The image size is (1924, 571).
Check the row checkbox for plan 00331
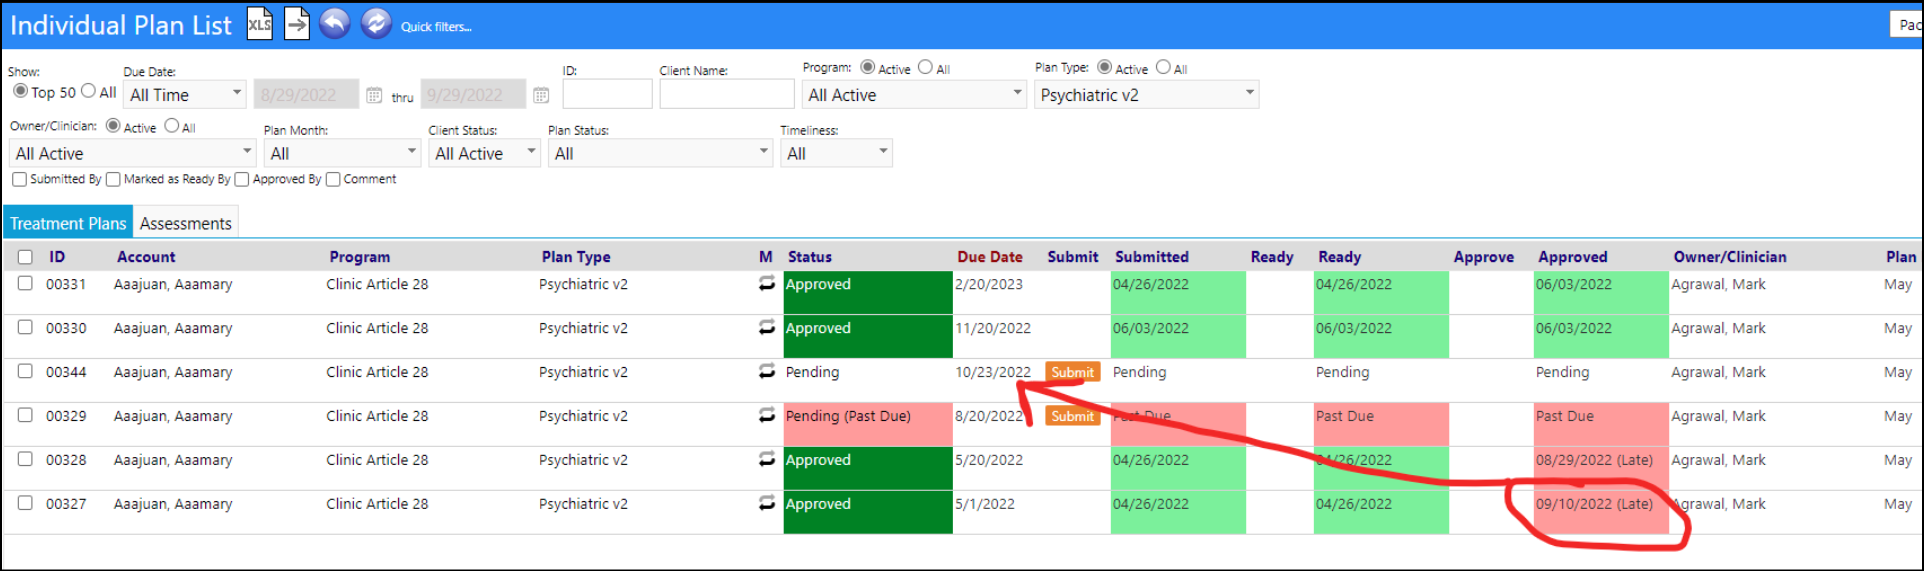tap(25, 283)
